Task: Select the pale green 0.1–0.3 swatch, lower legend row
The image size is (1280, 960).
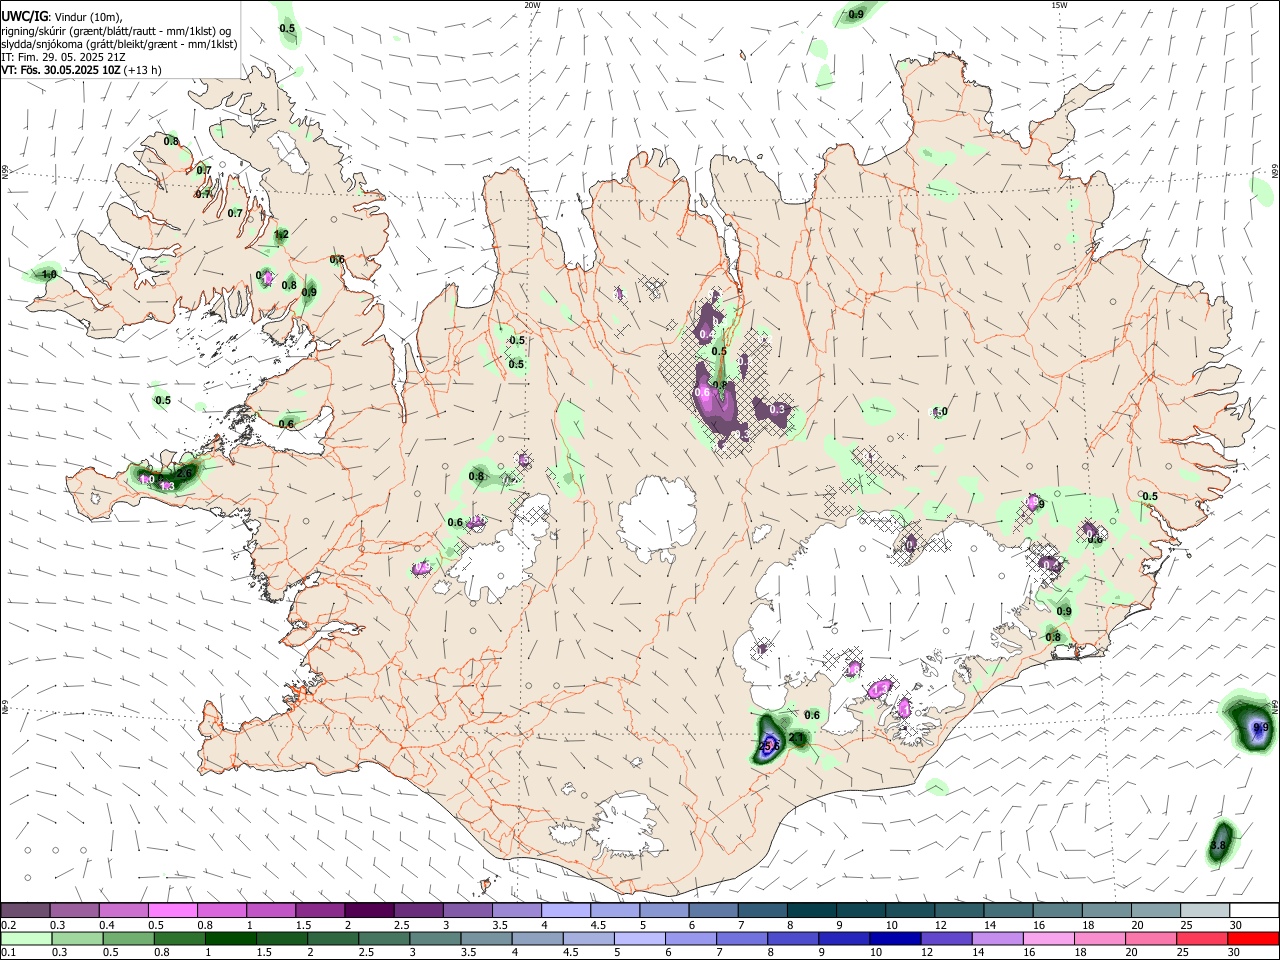Action: (x=26, y=938)
